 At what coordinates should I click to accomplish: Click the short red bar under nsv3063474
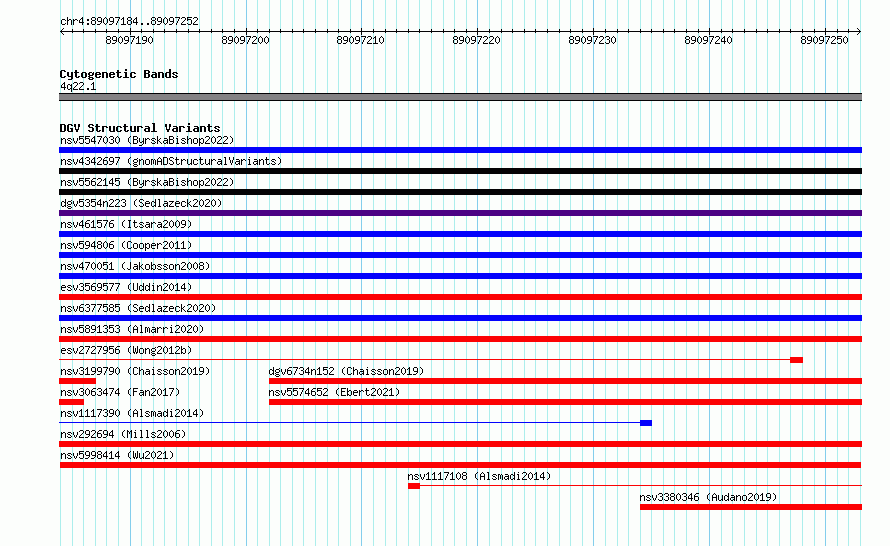[x=72, y=402]
